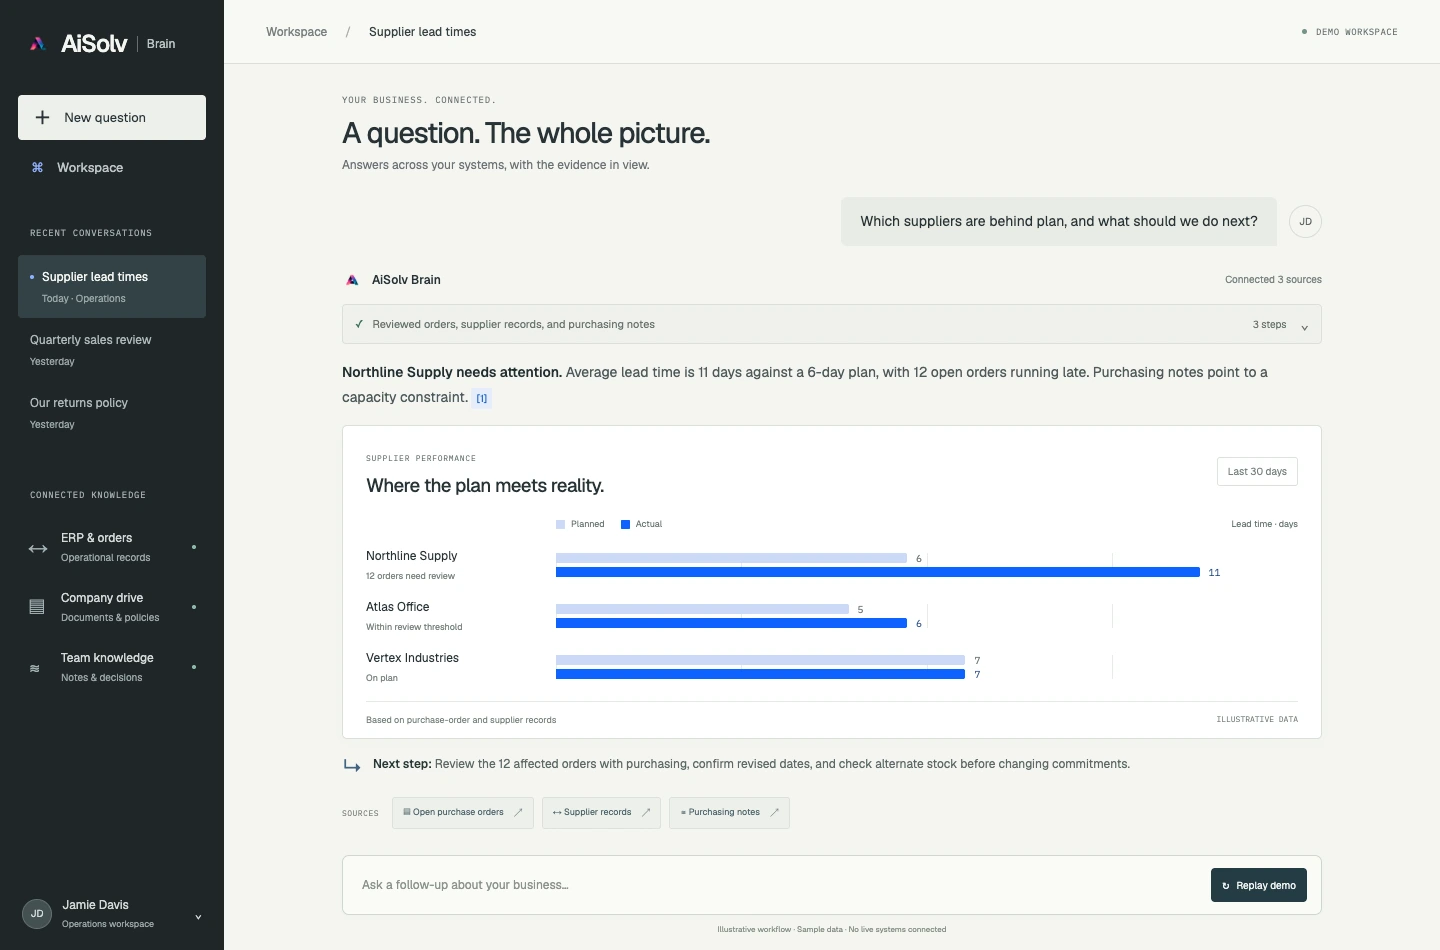Click the ERP & orders arrows icon

(x=38, y=548)
